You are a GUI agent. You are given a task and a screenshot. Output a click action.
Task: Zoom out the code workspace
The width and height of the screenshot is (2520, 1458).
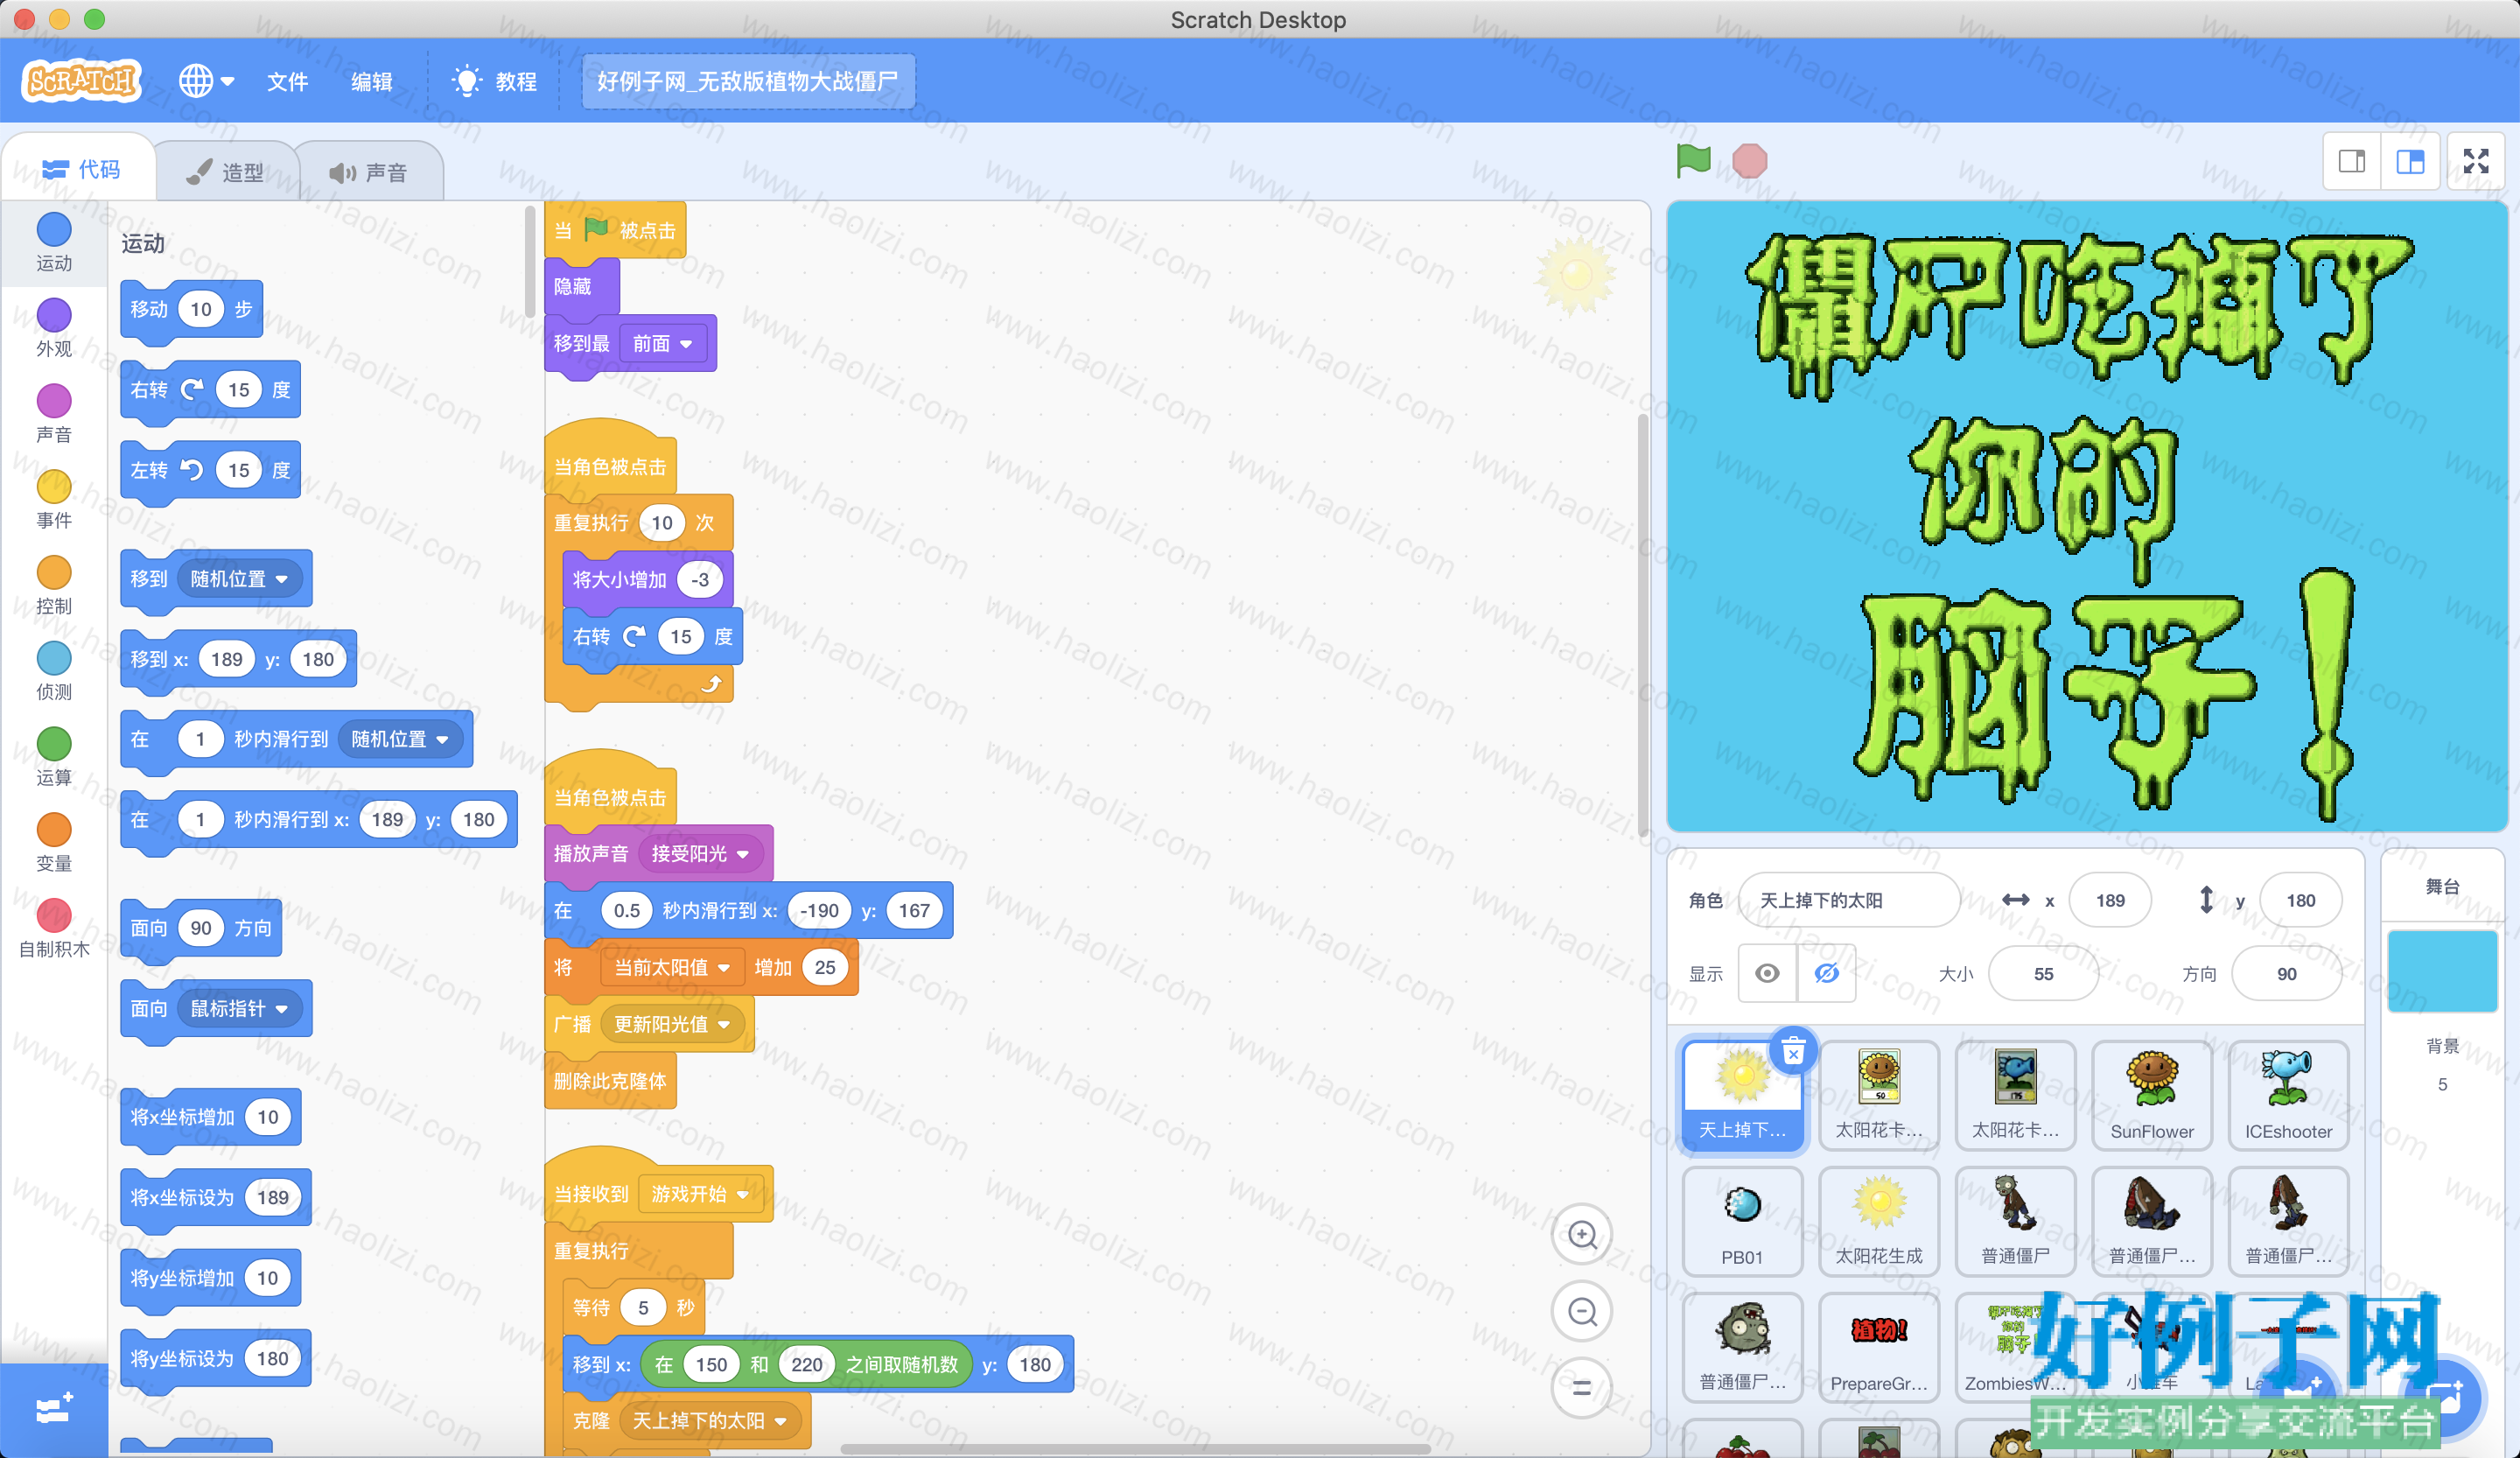pyautogui.click(x=1582, y=1311)
